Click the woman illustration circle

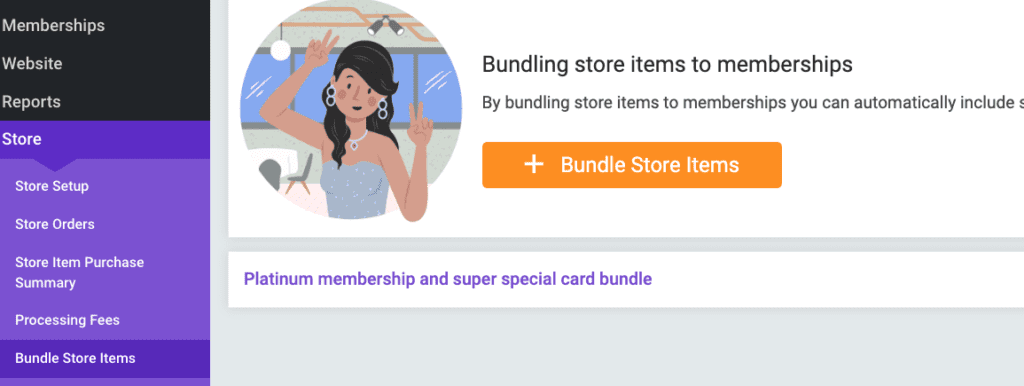pyautogui.click(x=351, y=111)
